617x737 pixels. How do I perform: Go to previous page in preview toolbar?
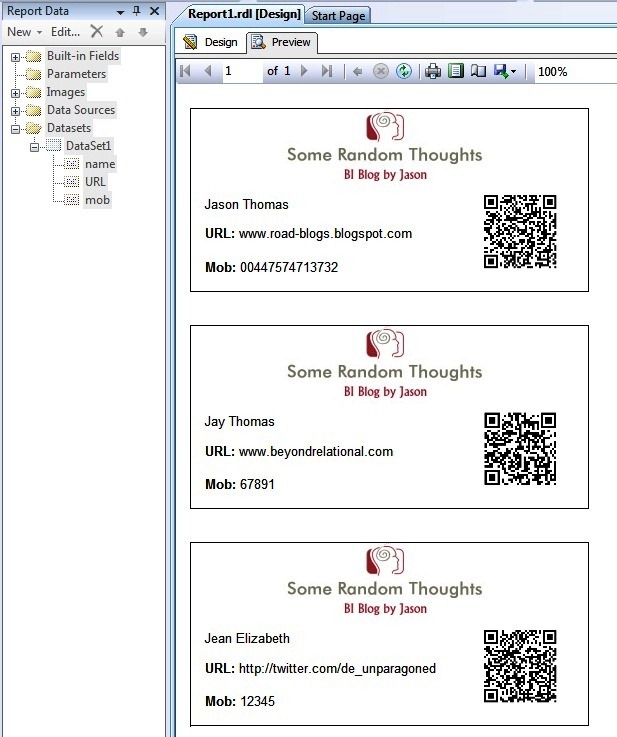[x=208, y=71]
